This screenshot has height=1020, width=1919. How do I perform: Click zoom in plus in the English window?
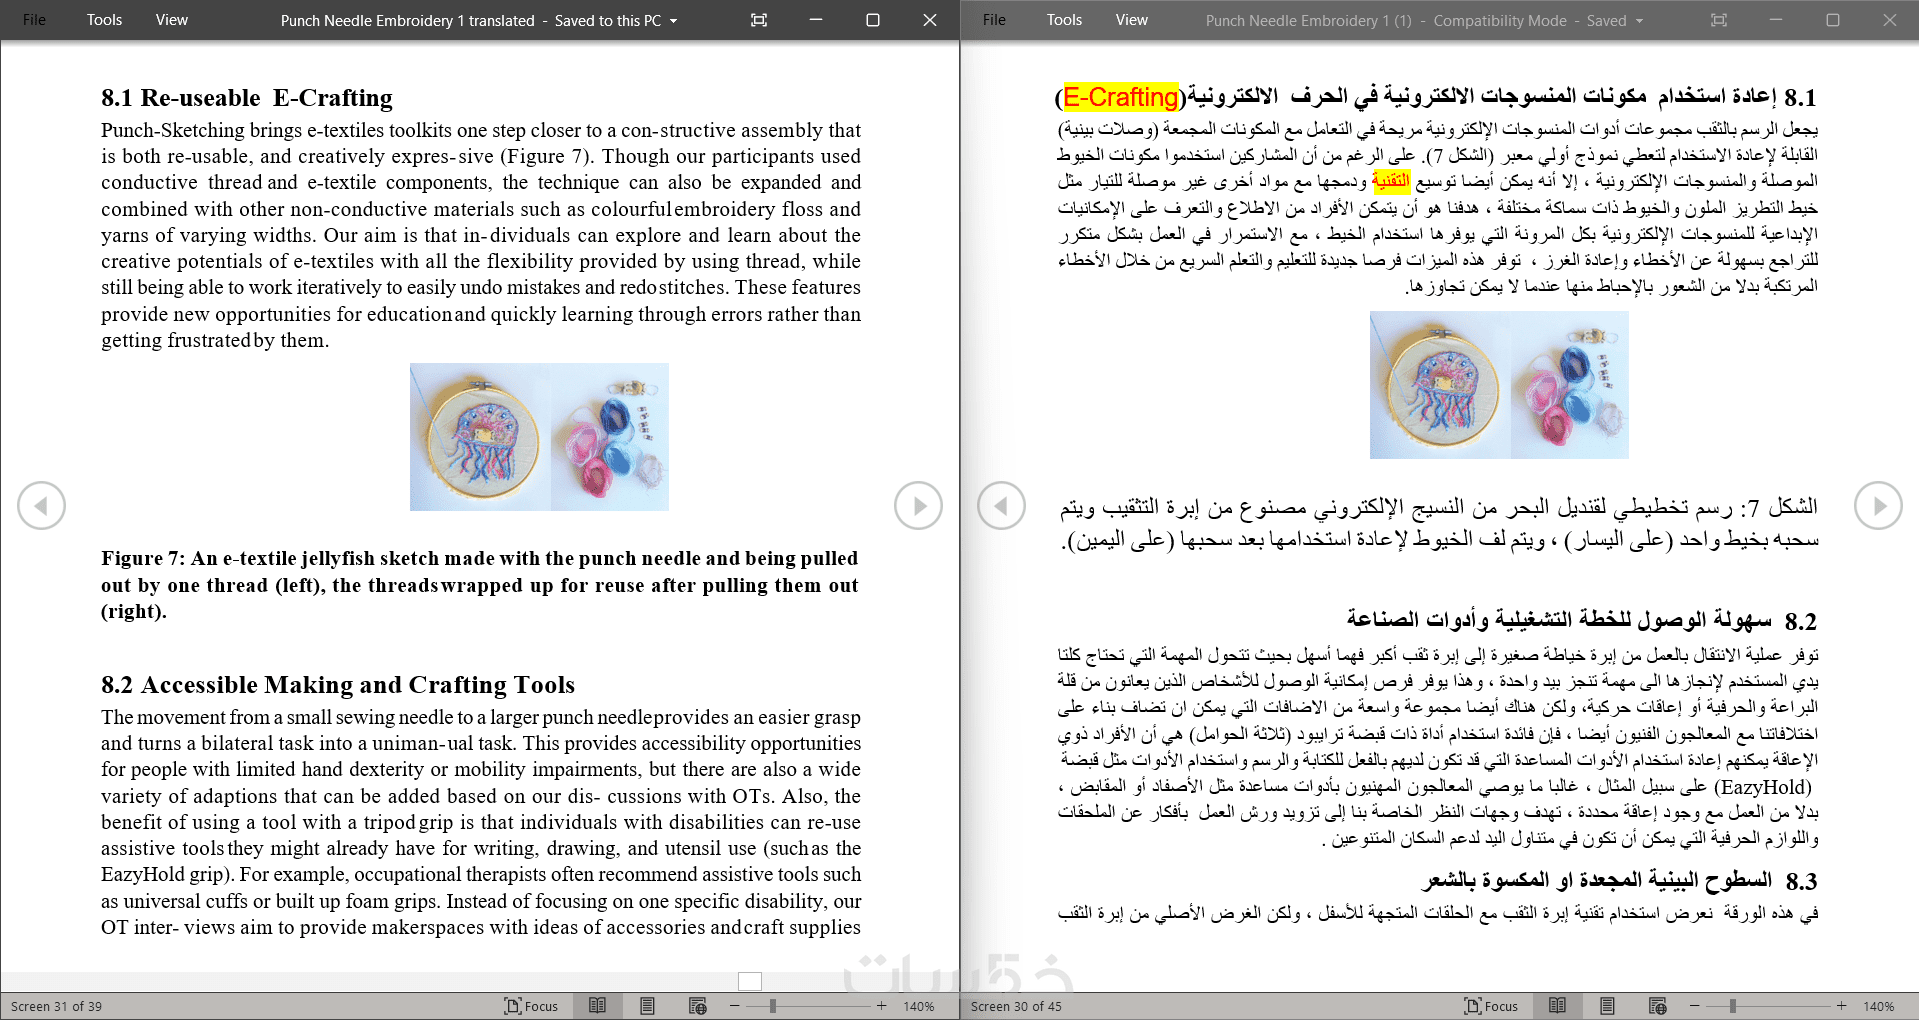[881, 1006]
